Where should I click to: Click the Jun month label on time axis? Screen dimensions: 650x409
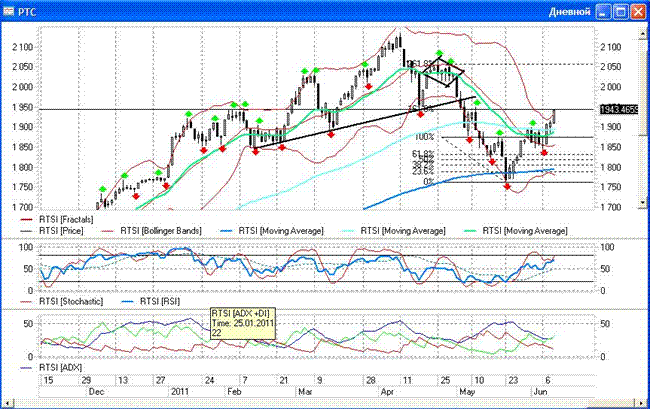[540, 392]
